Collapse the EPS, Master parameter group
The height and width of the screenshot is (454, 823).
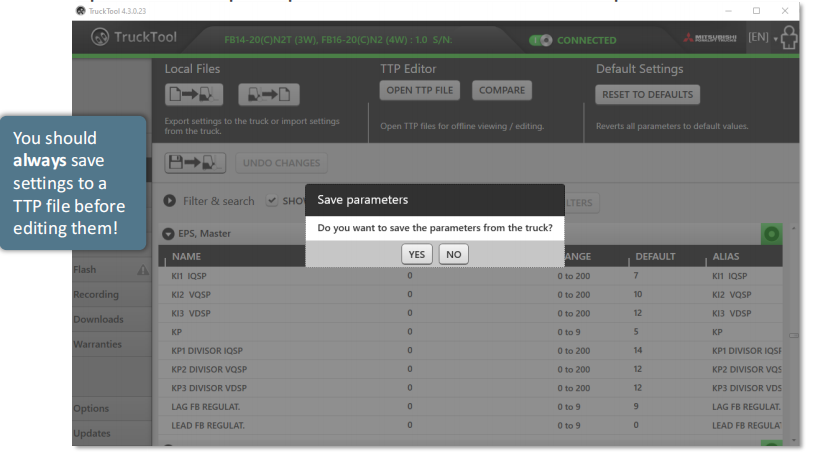click(168, 234)
